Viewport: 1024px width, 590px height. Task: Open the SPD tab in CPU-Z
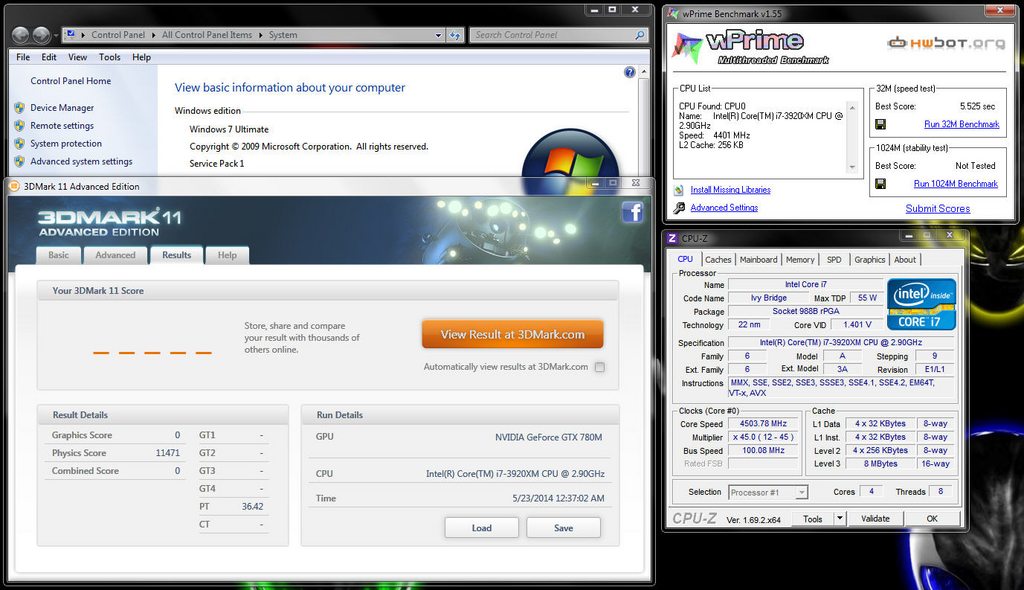[834, 259]
